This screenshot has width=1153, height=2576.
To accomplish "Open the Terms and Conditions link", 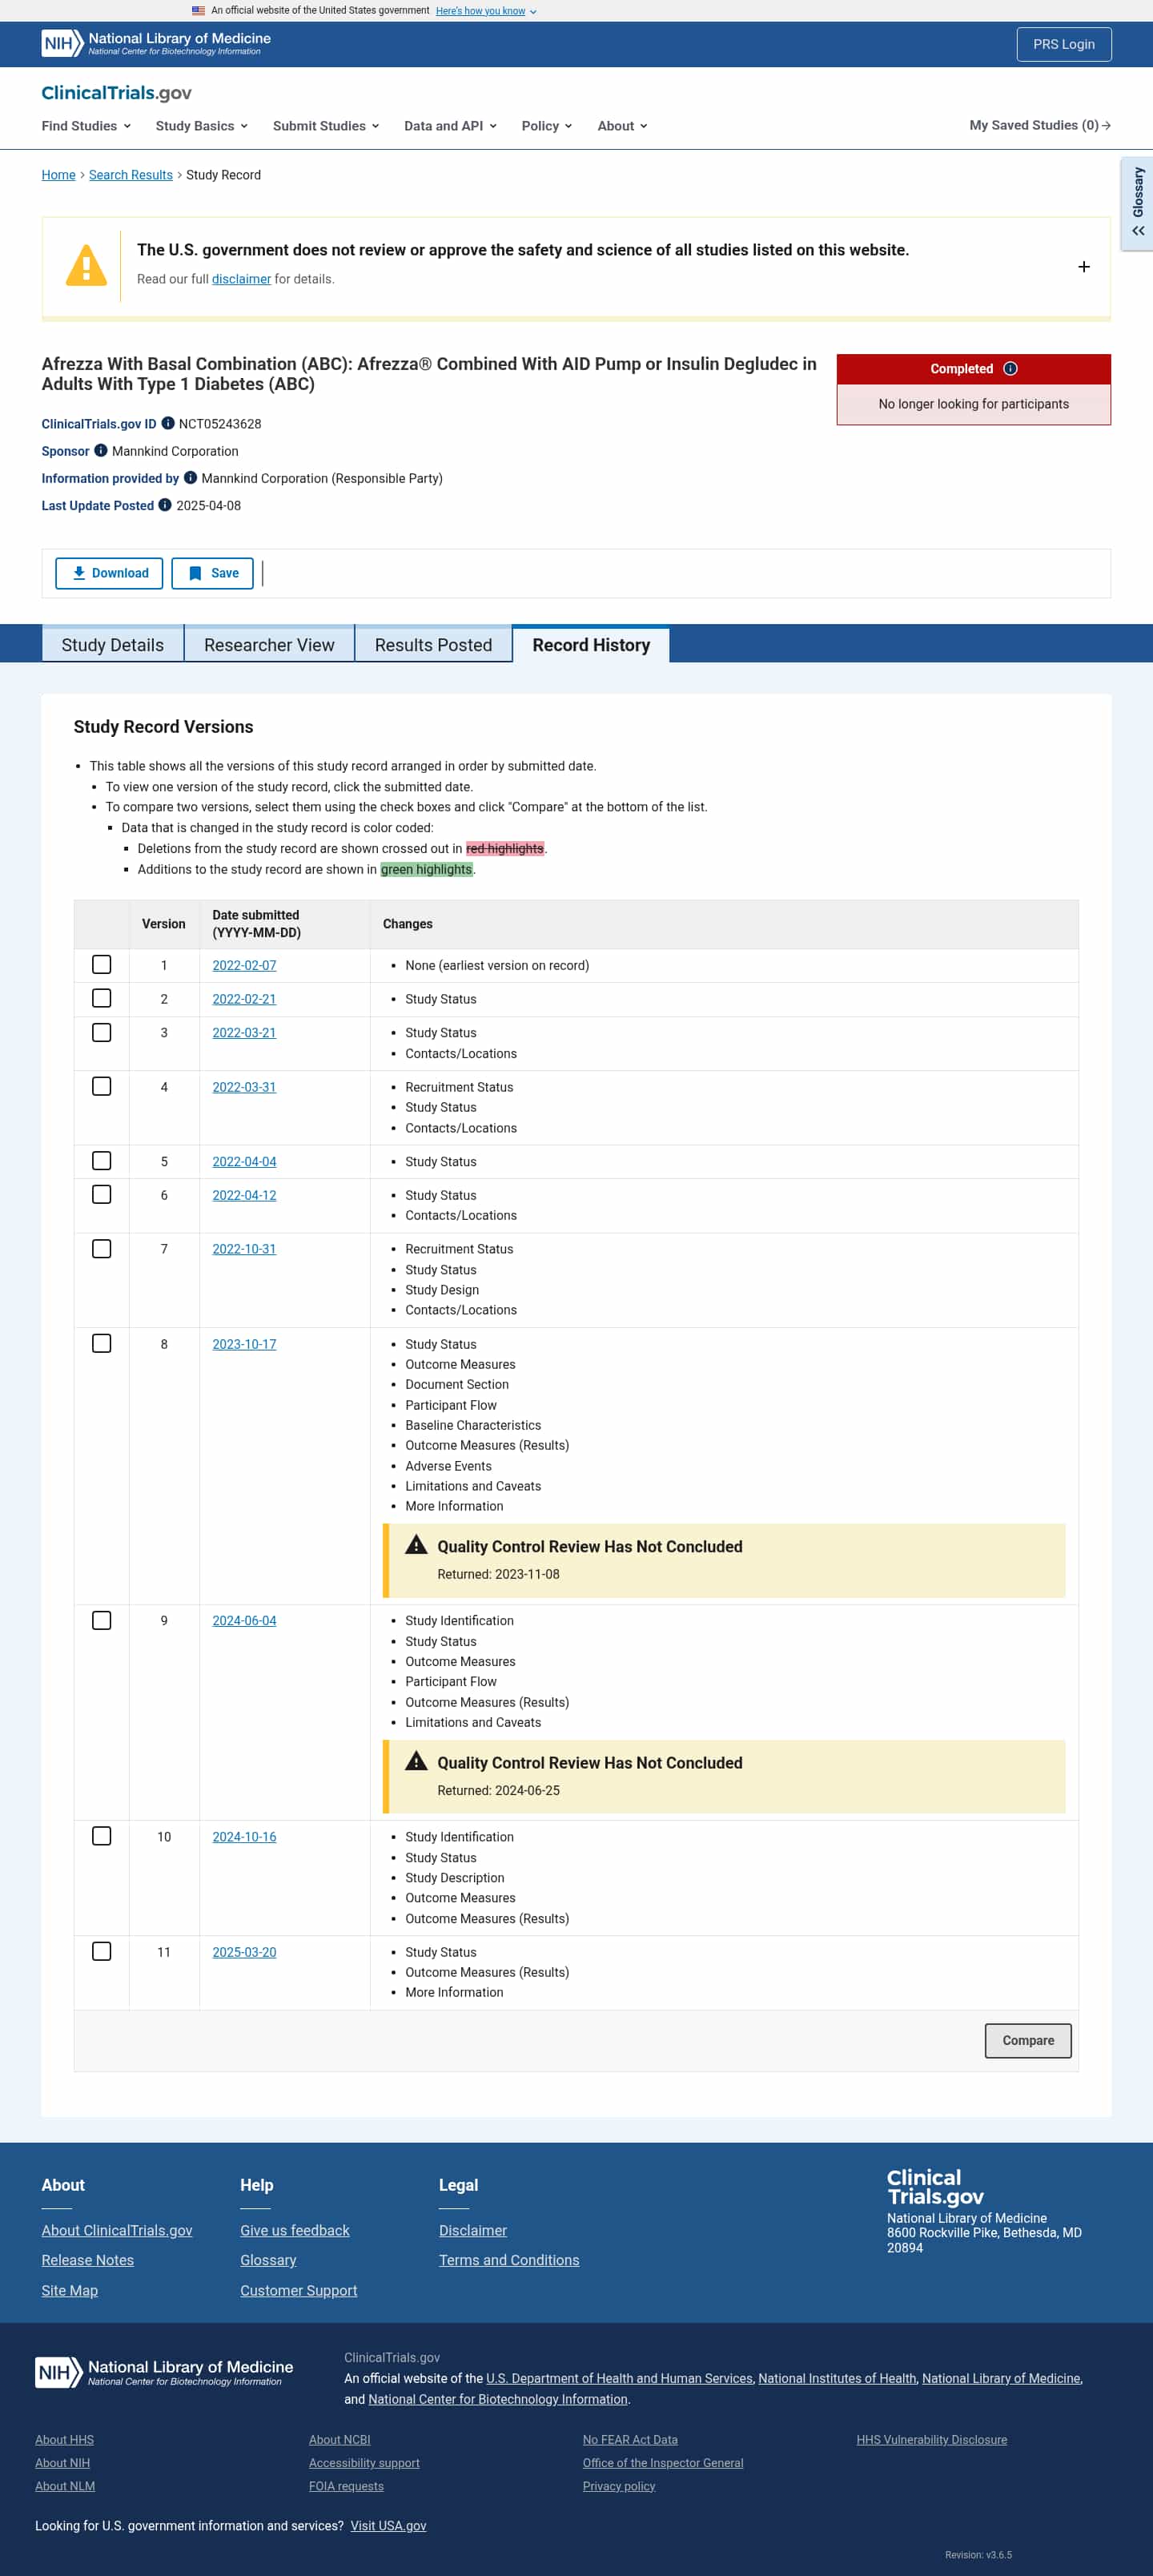I will [x=509, y=2260].
